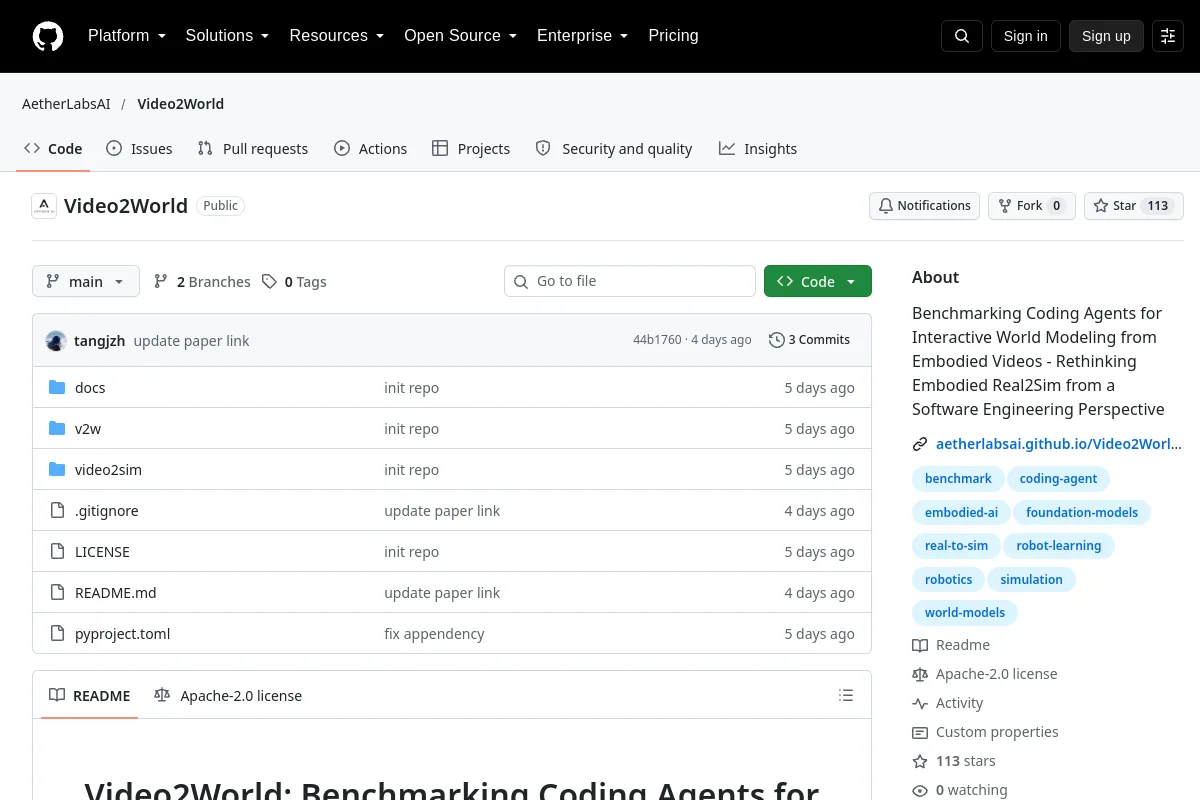
Task: Open commit hash 44b1760 link
Action: [657, 340]
